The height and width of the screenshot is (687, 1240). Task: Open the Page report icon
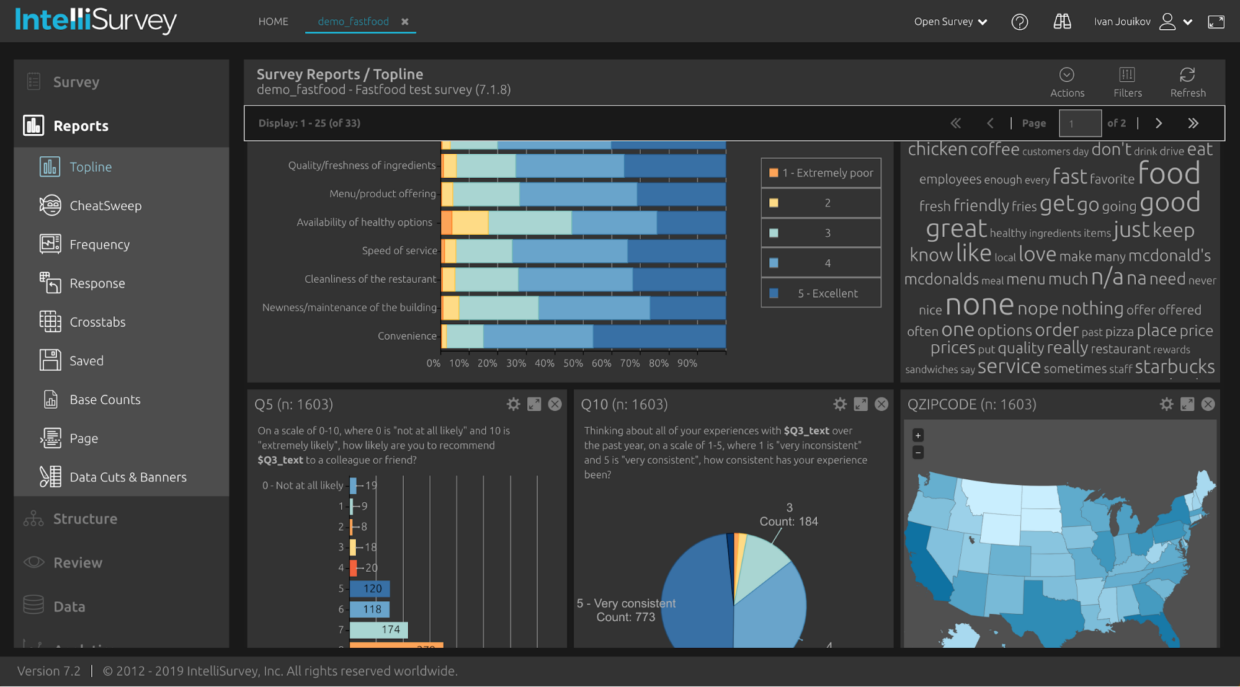pos(50,438)
